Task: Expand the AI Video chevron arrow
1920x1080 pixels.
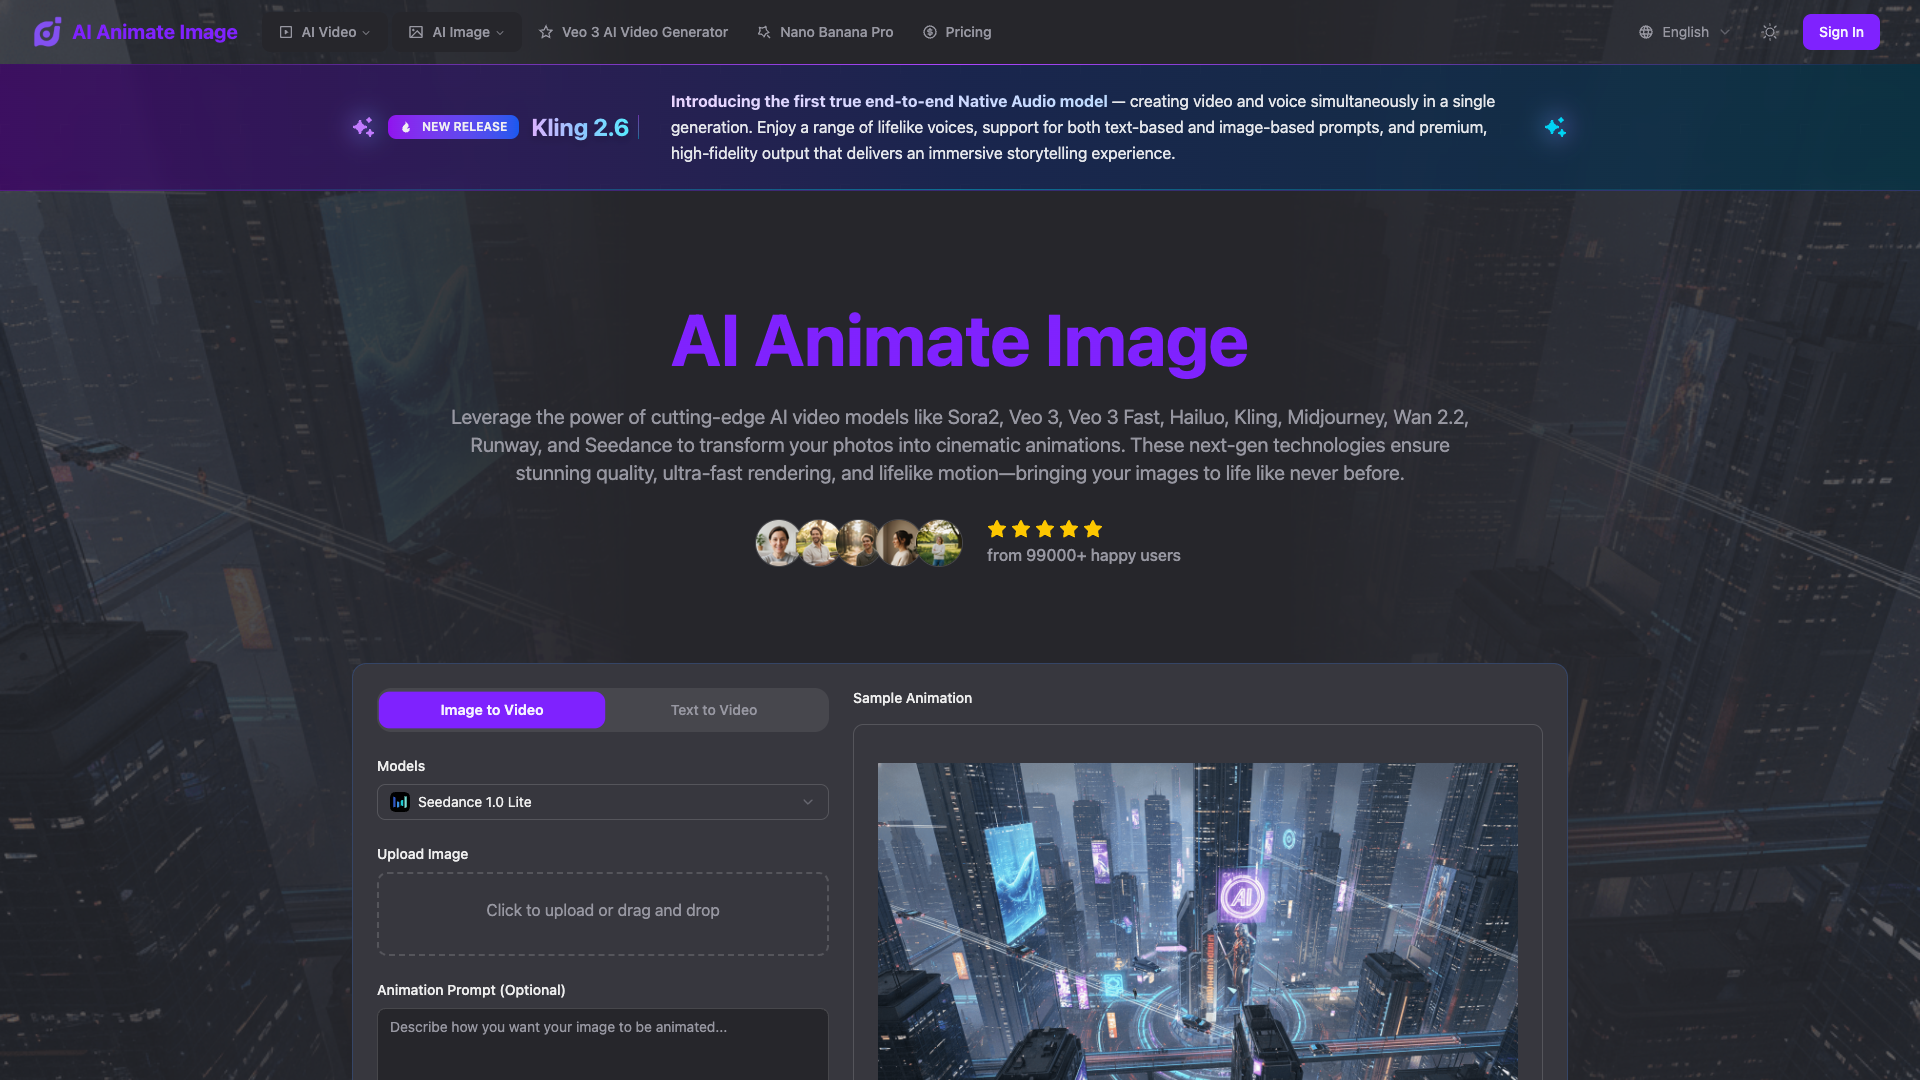Action: pyautogui.click(x=366, y=33)
